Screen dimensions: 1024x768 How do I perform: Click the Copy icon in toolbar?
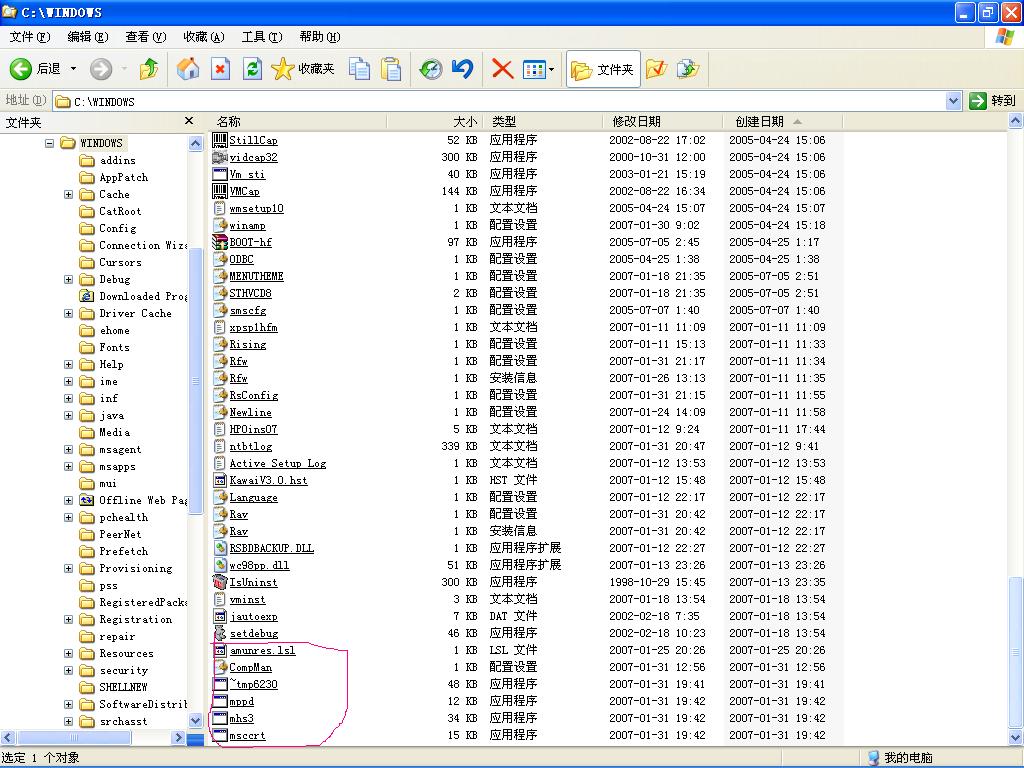359,69
